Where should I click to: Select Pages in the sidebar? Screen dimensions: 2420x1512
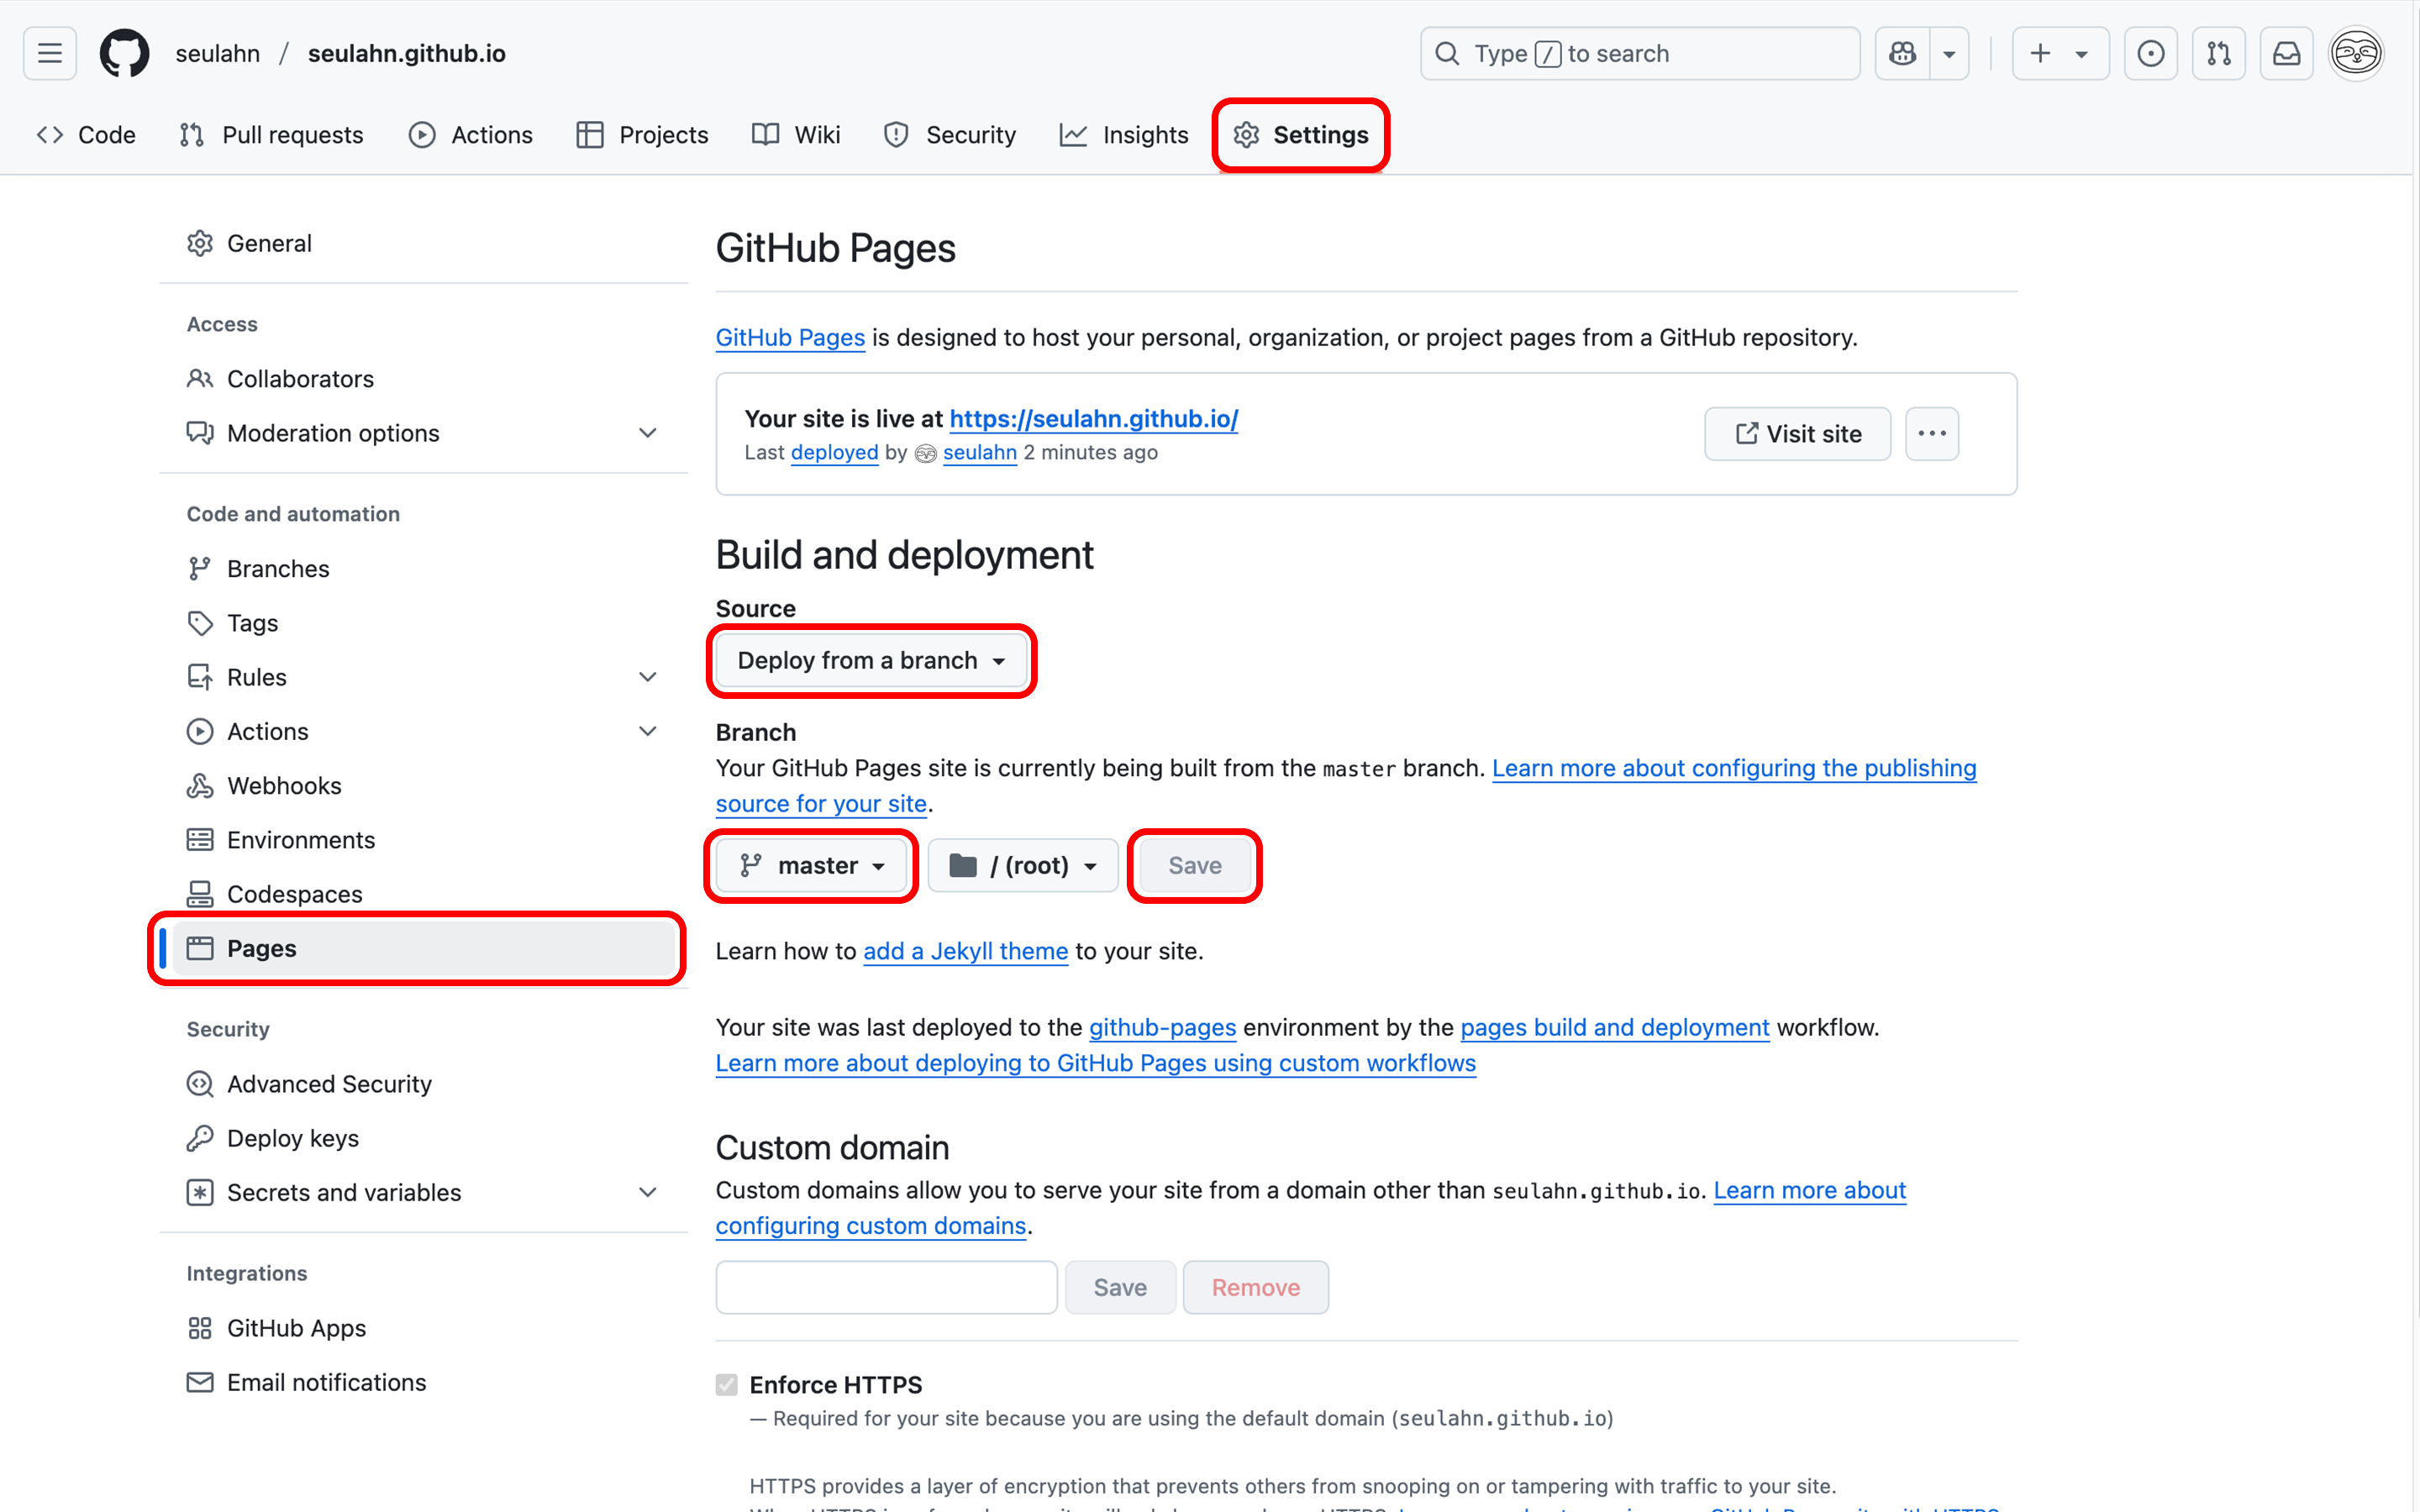coord(423,948)
